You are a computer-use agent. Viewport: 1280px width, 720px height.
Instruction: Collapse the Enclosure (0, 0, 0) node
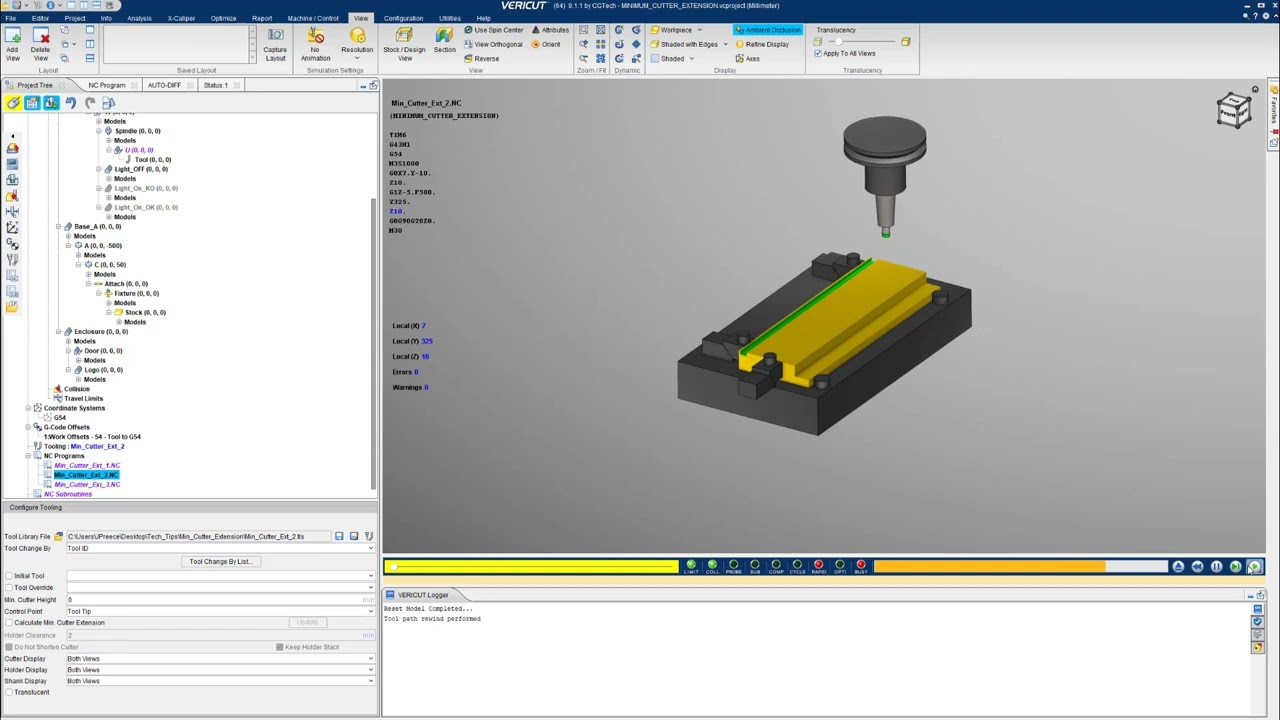pyautogui.click(x=58, y=332)
